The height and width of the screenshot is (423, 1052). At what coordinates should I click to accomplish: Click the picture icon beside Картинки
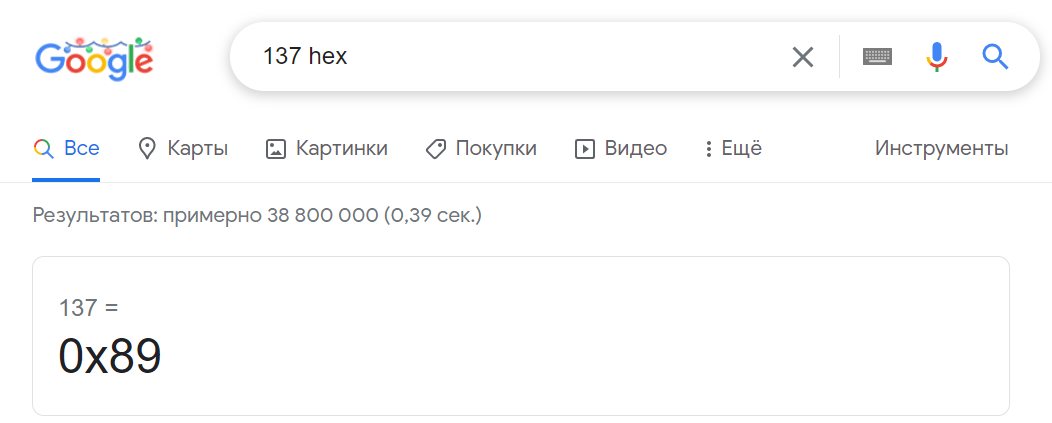(x=275, y=149)
